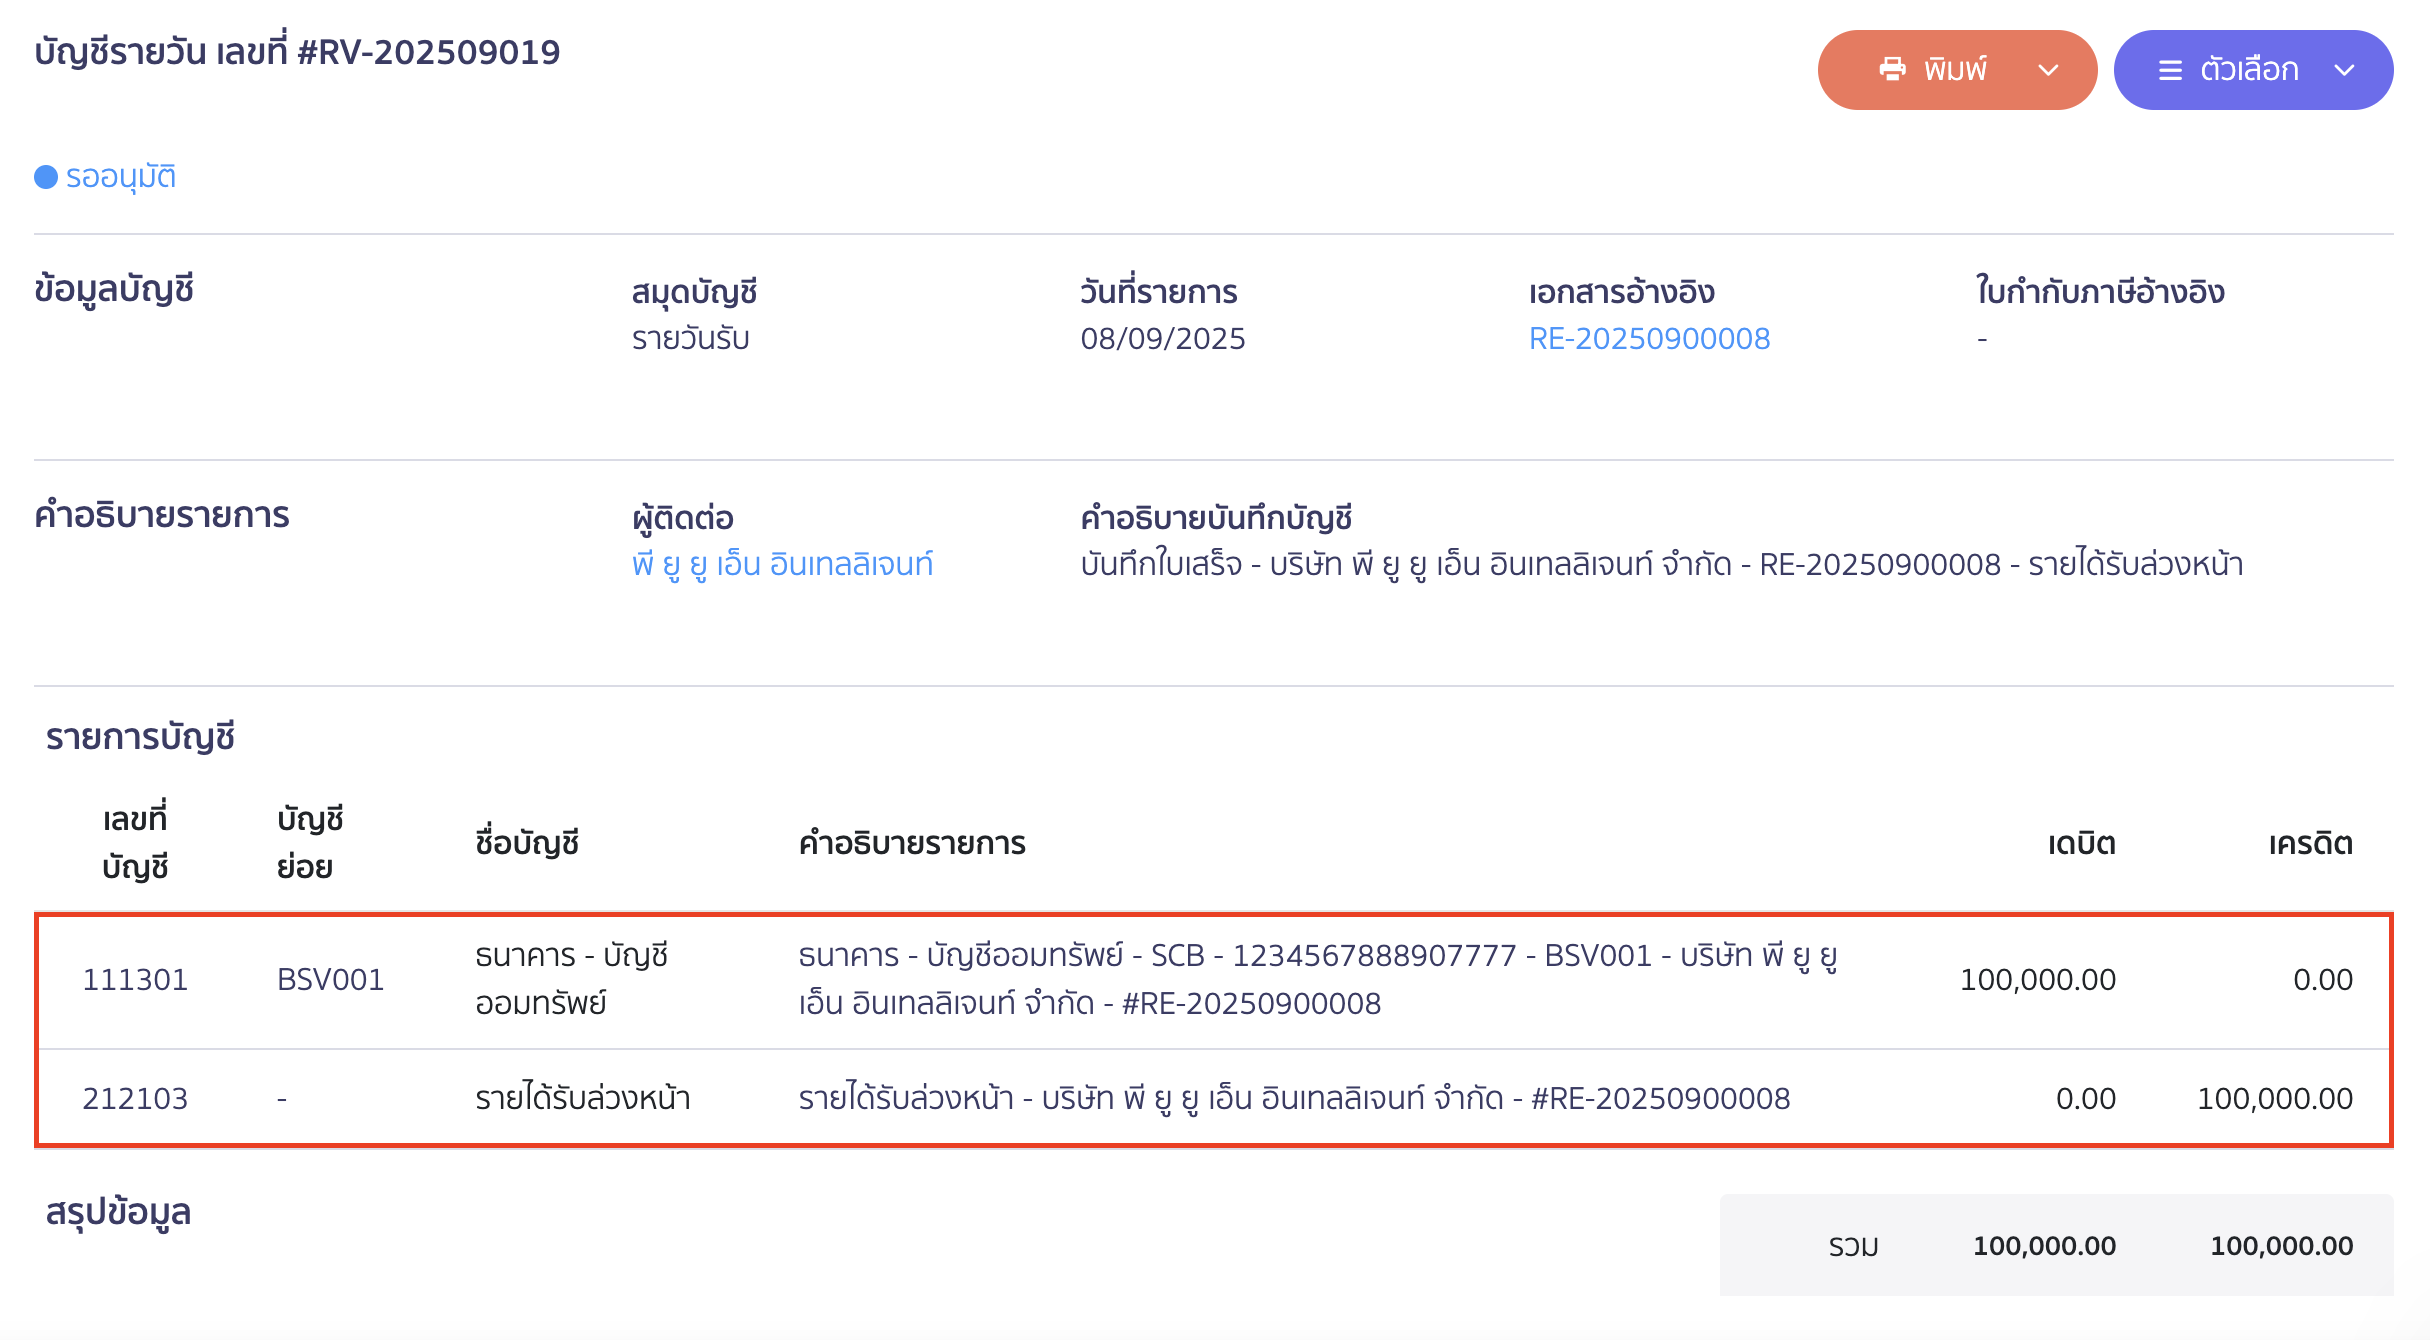Click the list icon in the ตัวเลือก button
Viewport: 2430px width, 1340px height.
click(2170, 70)
